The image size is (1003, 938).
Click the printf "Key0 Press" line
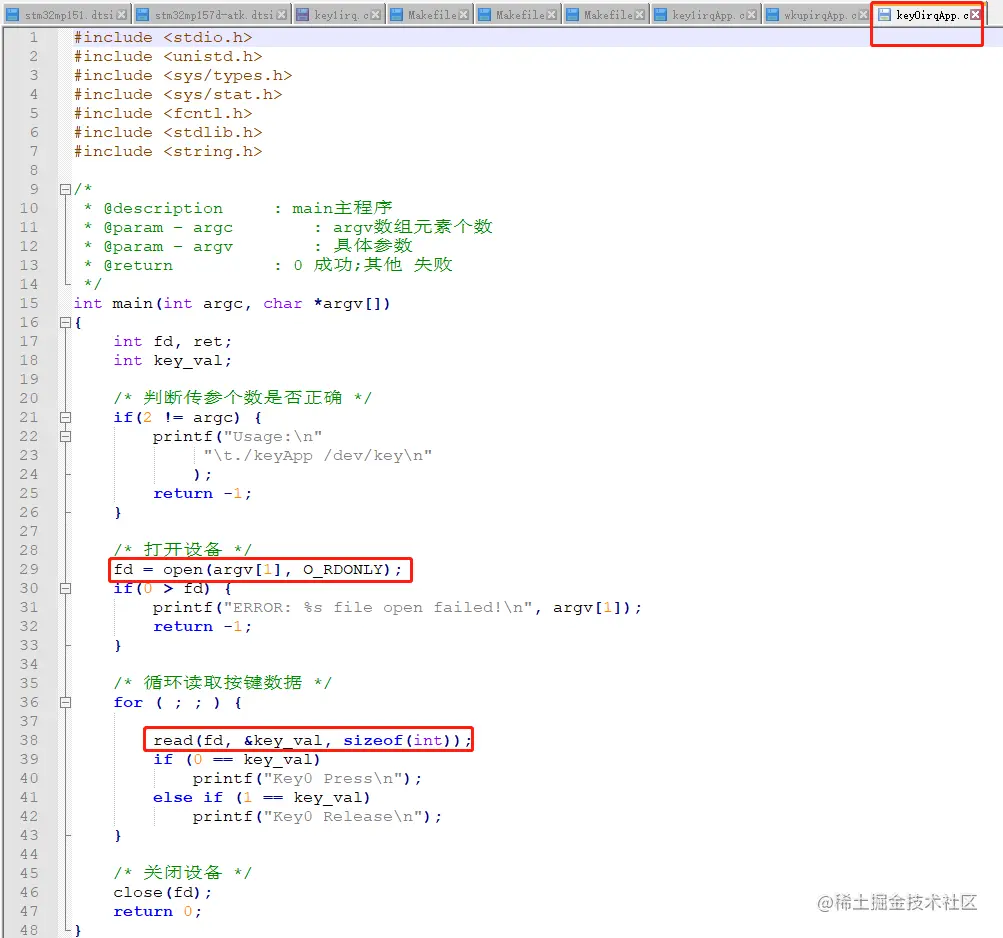pyautogui.click(x=307, y=779)
